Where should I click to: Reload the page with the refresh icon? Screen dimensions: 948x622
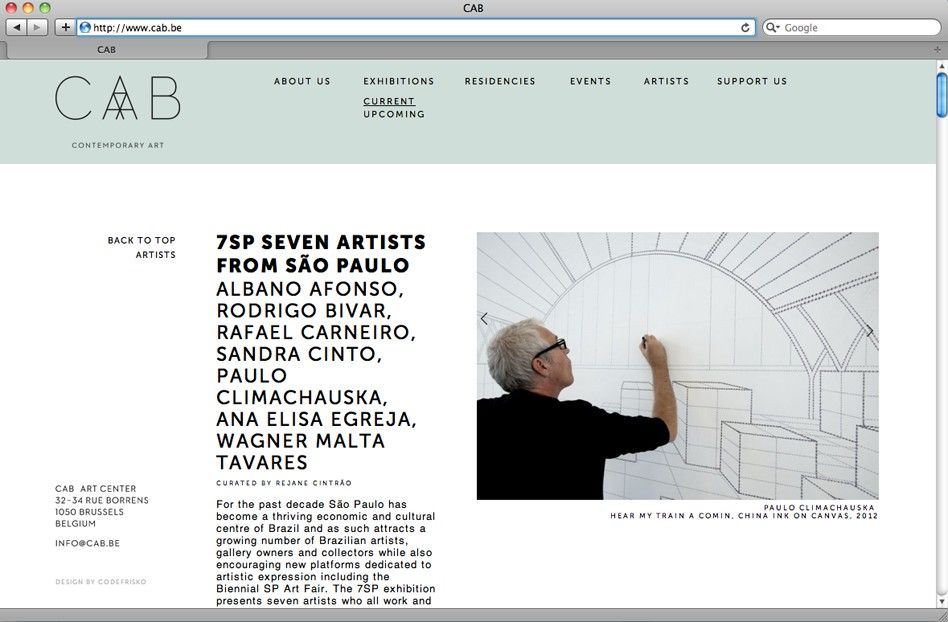(x=745, y=28)
